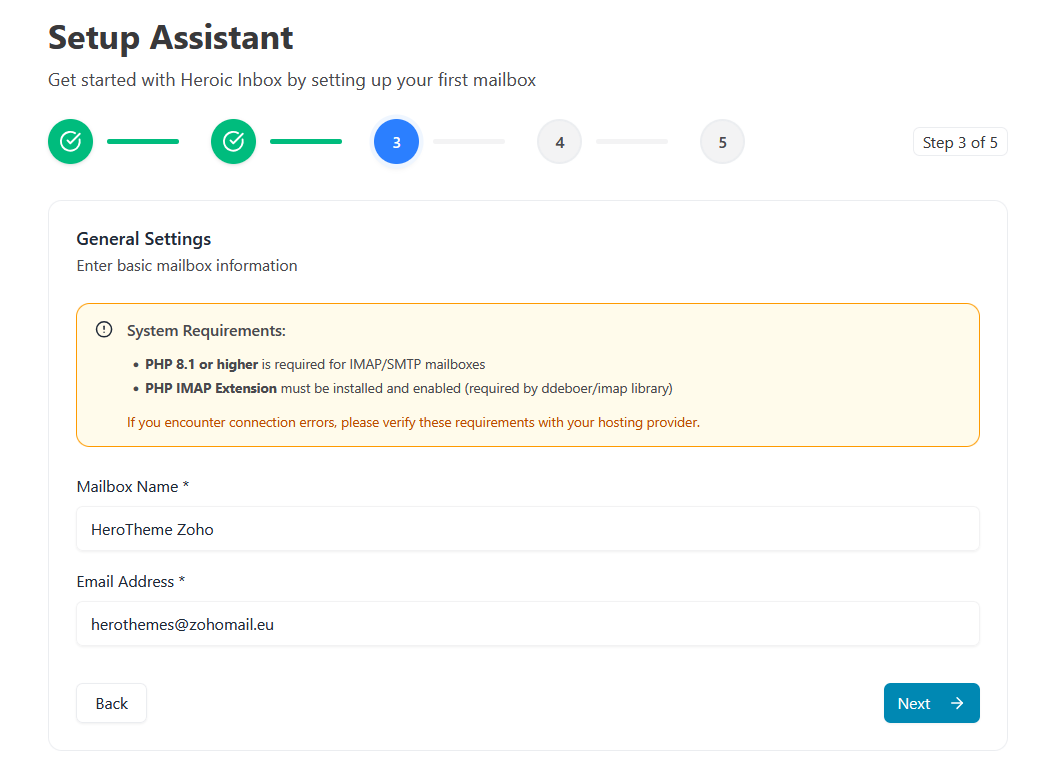The image size is (1037, 772).
Task: Select the active step 3 circle
Action: click(396, 142)
